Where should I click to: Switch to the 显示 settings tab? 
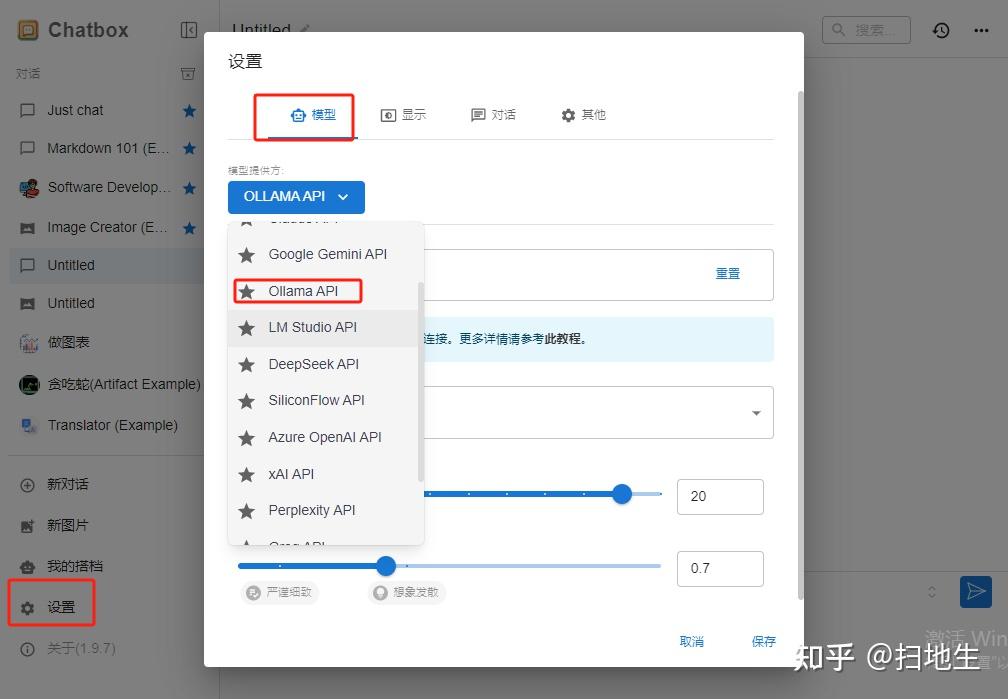point(403,114)
